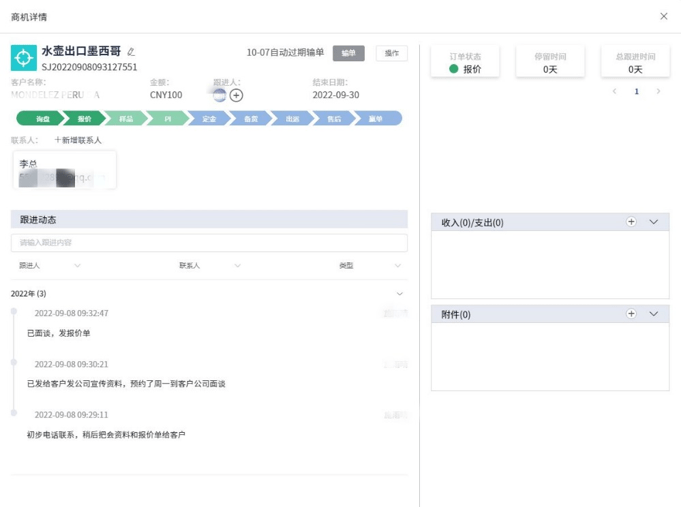681x507 pixels.
Task: Add a 收入/支出 record with plus icon
Action: [631, 222]
